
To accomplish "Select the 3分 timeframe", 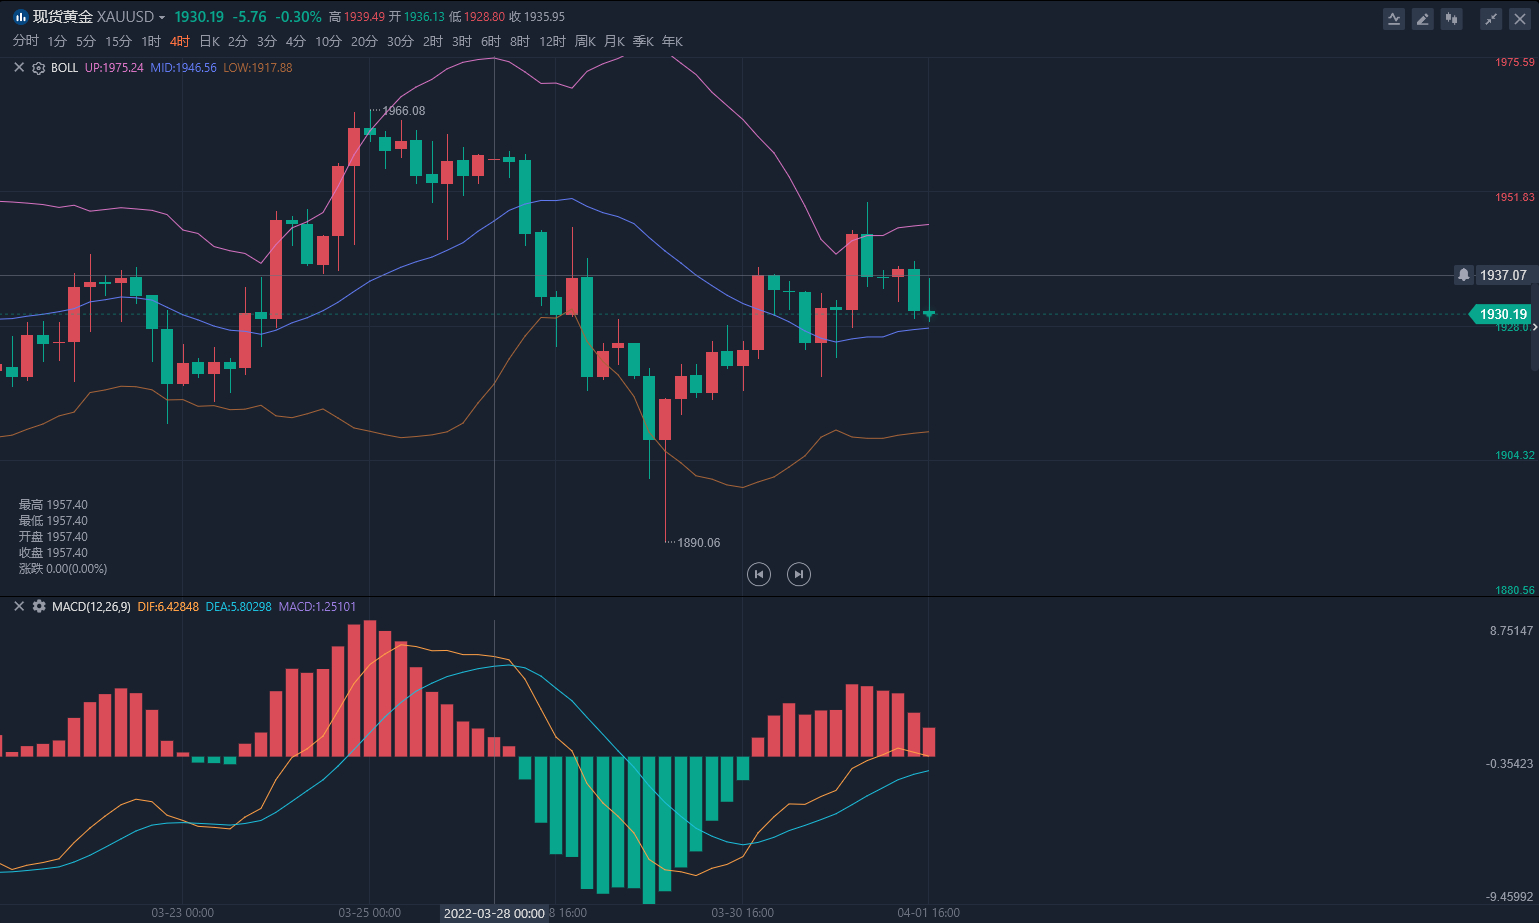I will 267,41.
